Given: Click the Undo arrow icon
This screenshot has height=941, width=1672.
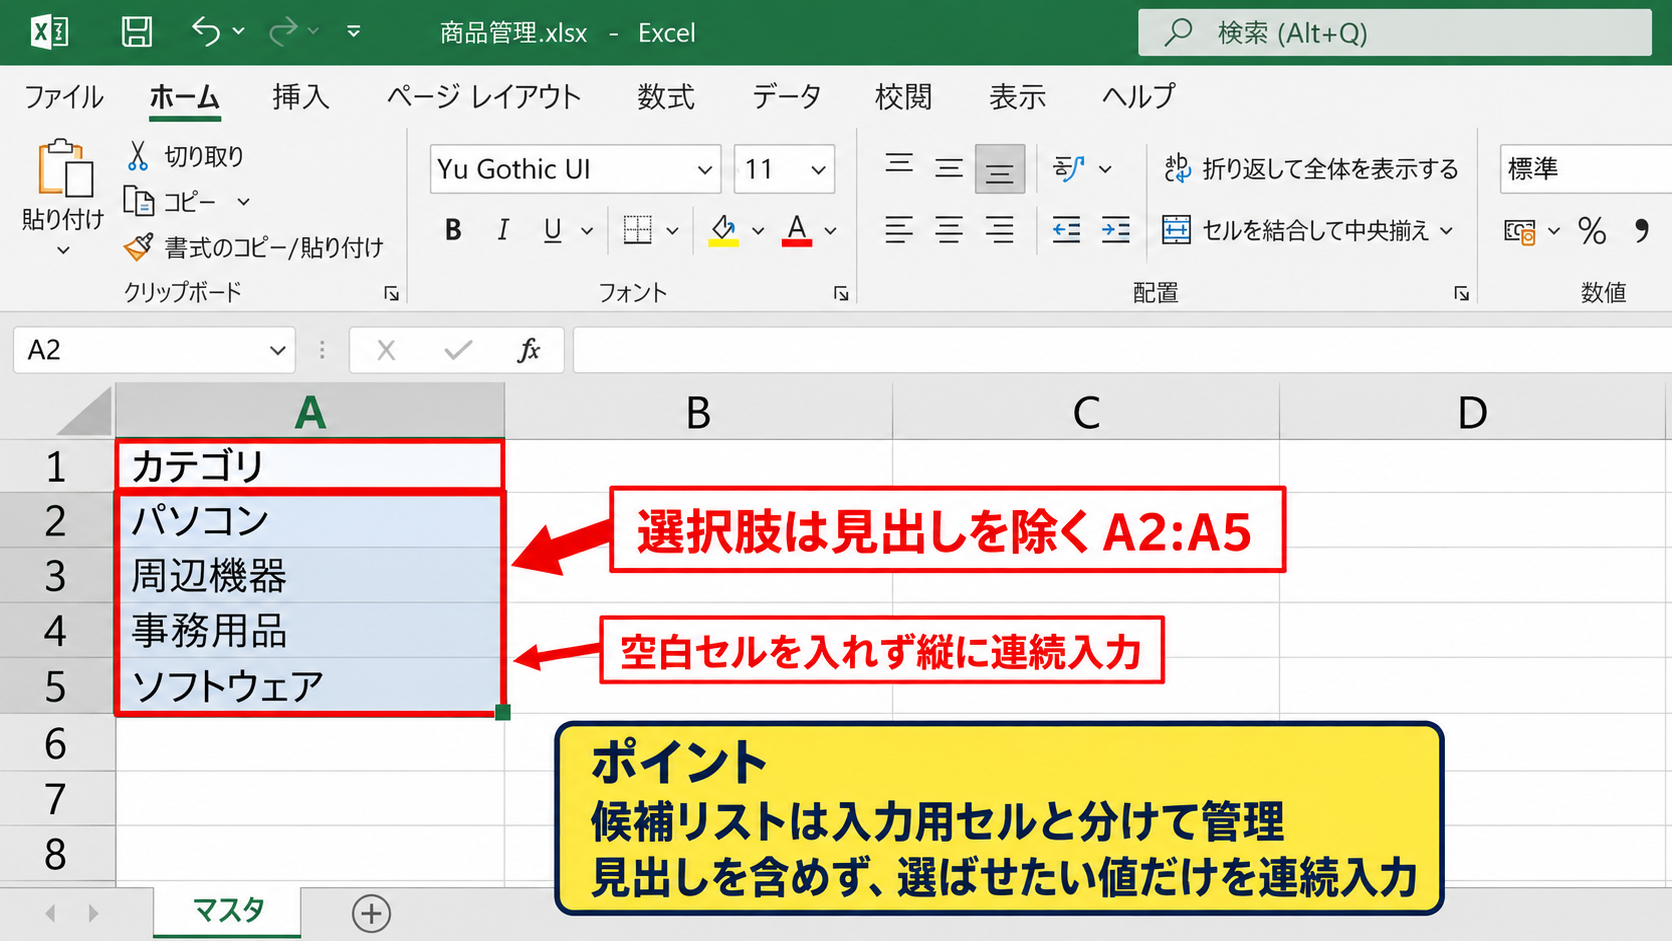Looking at the screenshot, I should pos(206,32).
